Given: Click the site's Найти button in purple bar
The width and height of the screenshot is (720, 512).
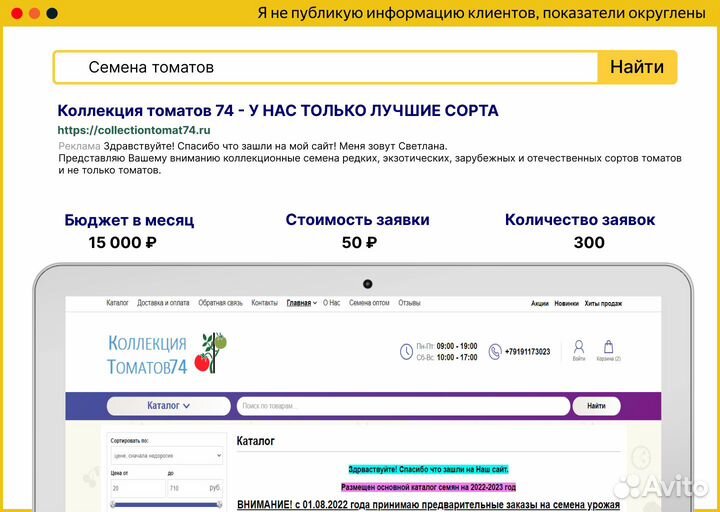Looking at the screenshot, I should (x=596, y=406).
